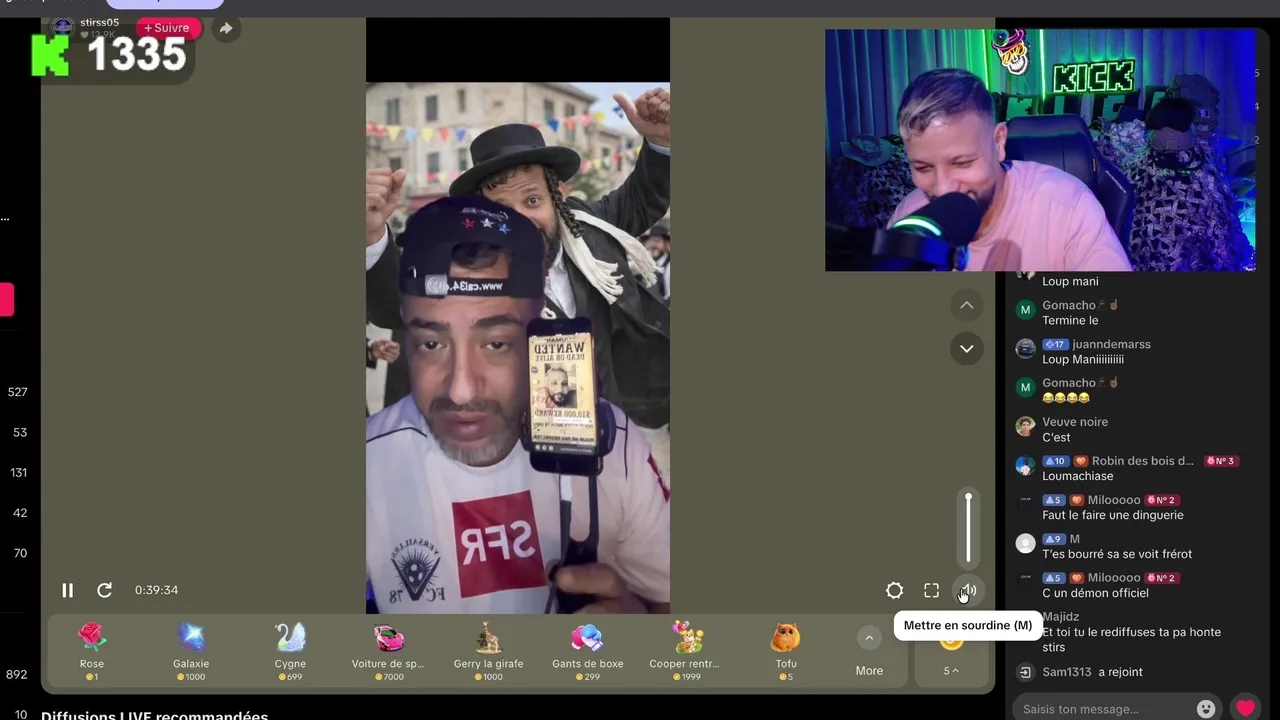Open Gomacho's avatar on Termine le
This screenshot has height=720, width=1280.
click(1025, 310)
